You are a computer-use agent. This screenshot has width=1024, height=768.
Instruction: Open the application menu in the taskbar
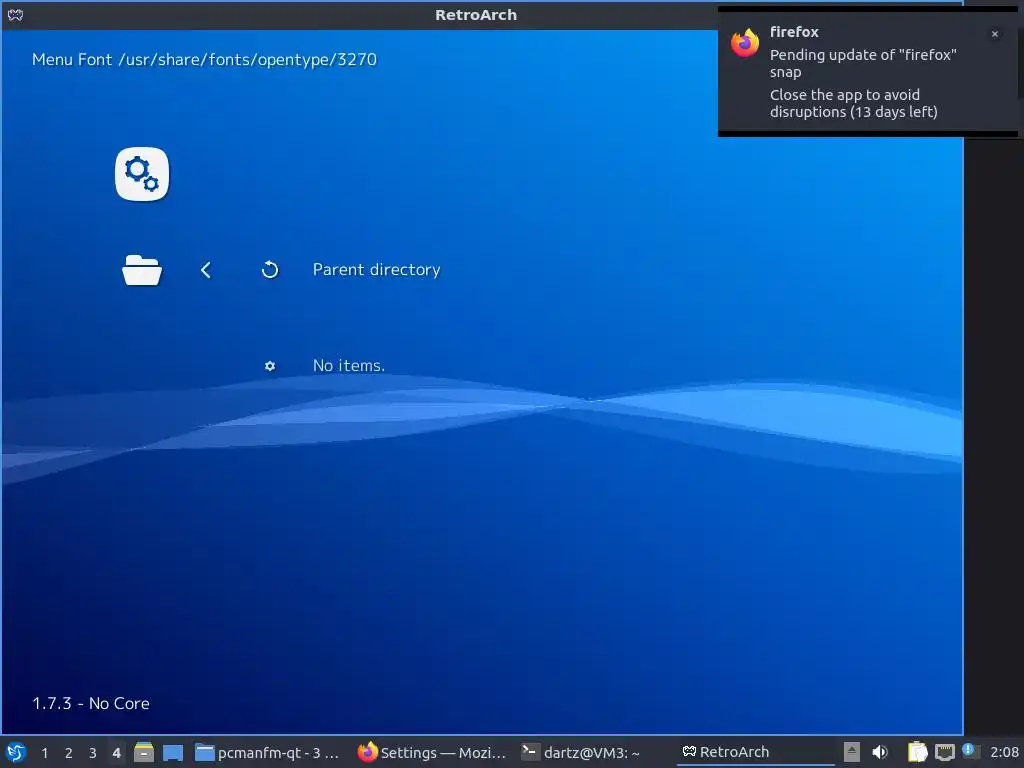pos(16,752)
